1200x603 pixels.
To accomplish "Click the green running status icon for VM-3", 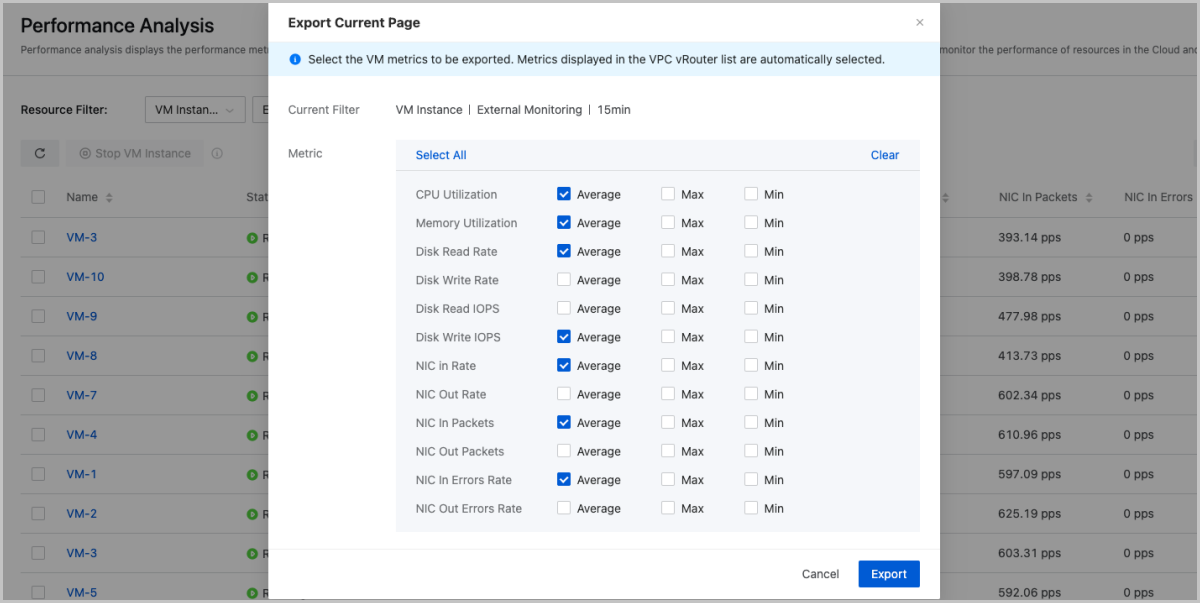I will click(252, 238).
